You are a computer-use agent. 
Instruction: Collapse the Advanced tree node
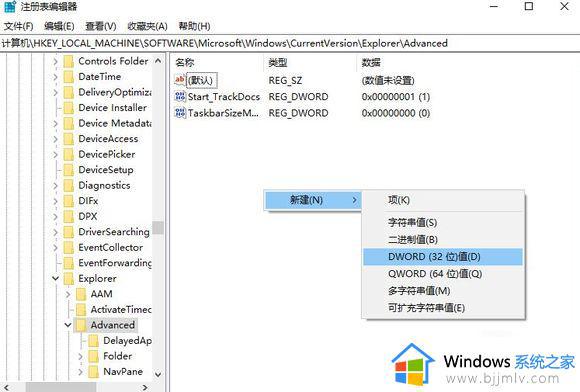(x=68, y=325)
